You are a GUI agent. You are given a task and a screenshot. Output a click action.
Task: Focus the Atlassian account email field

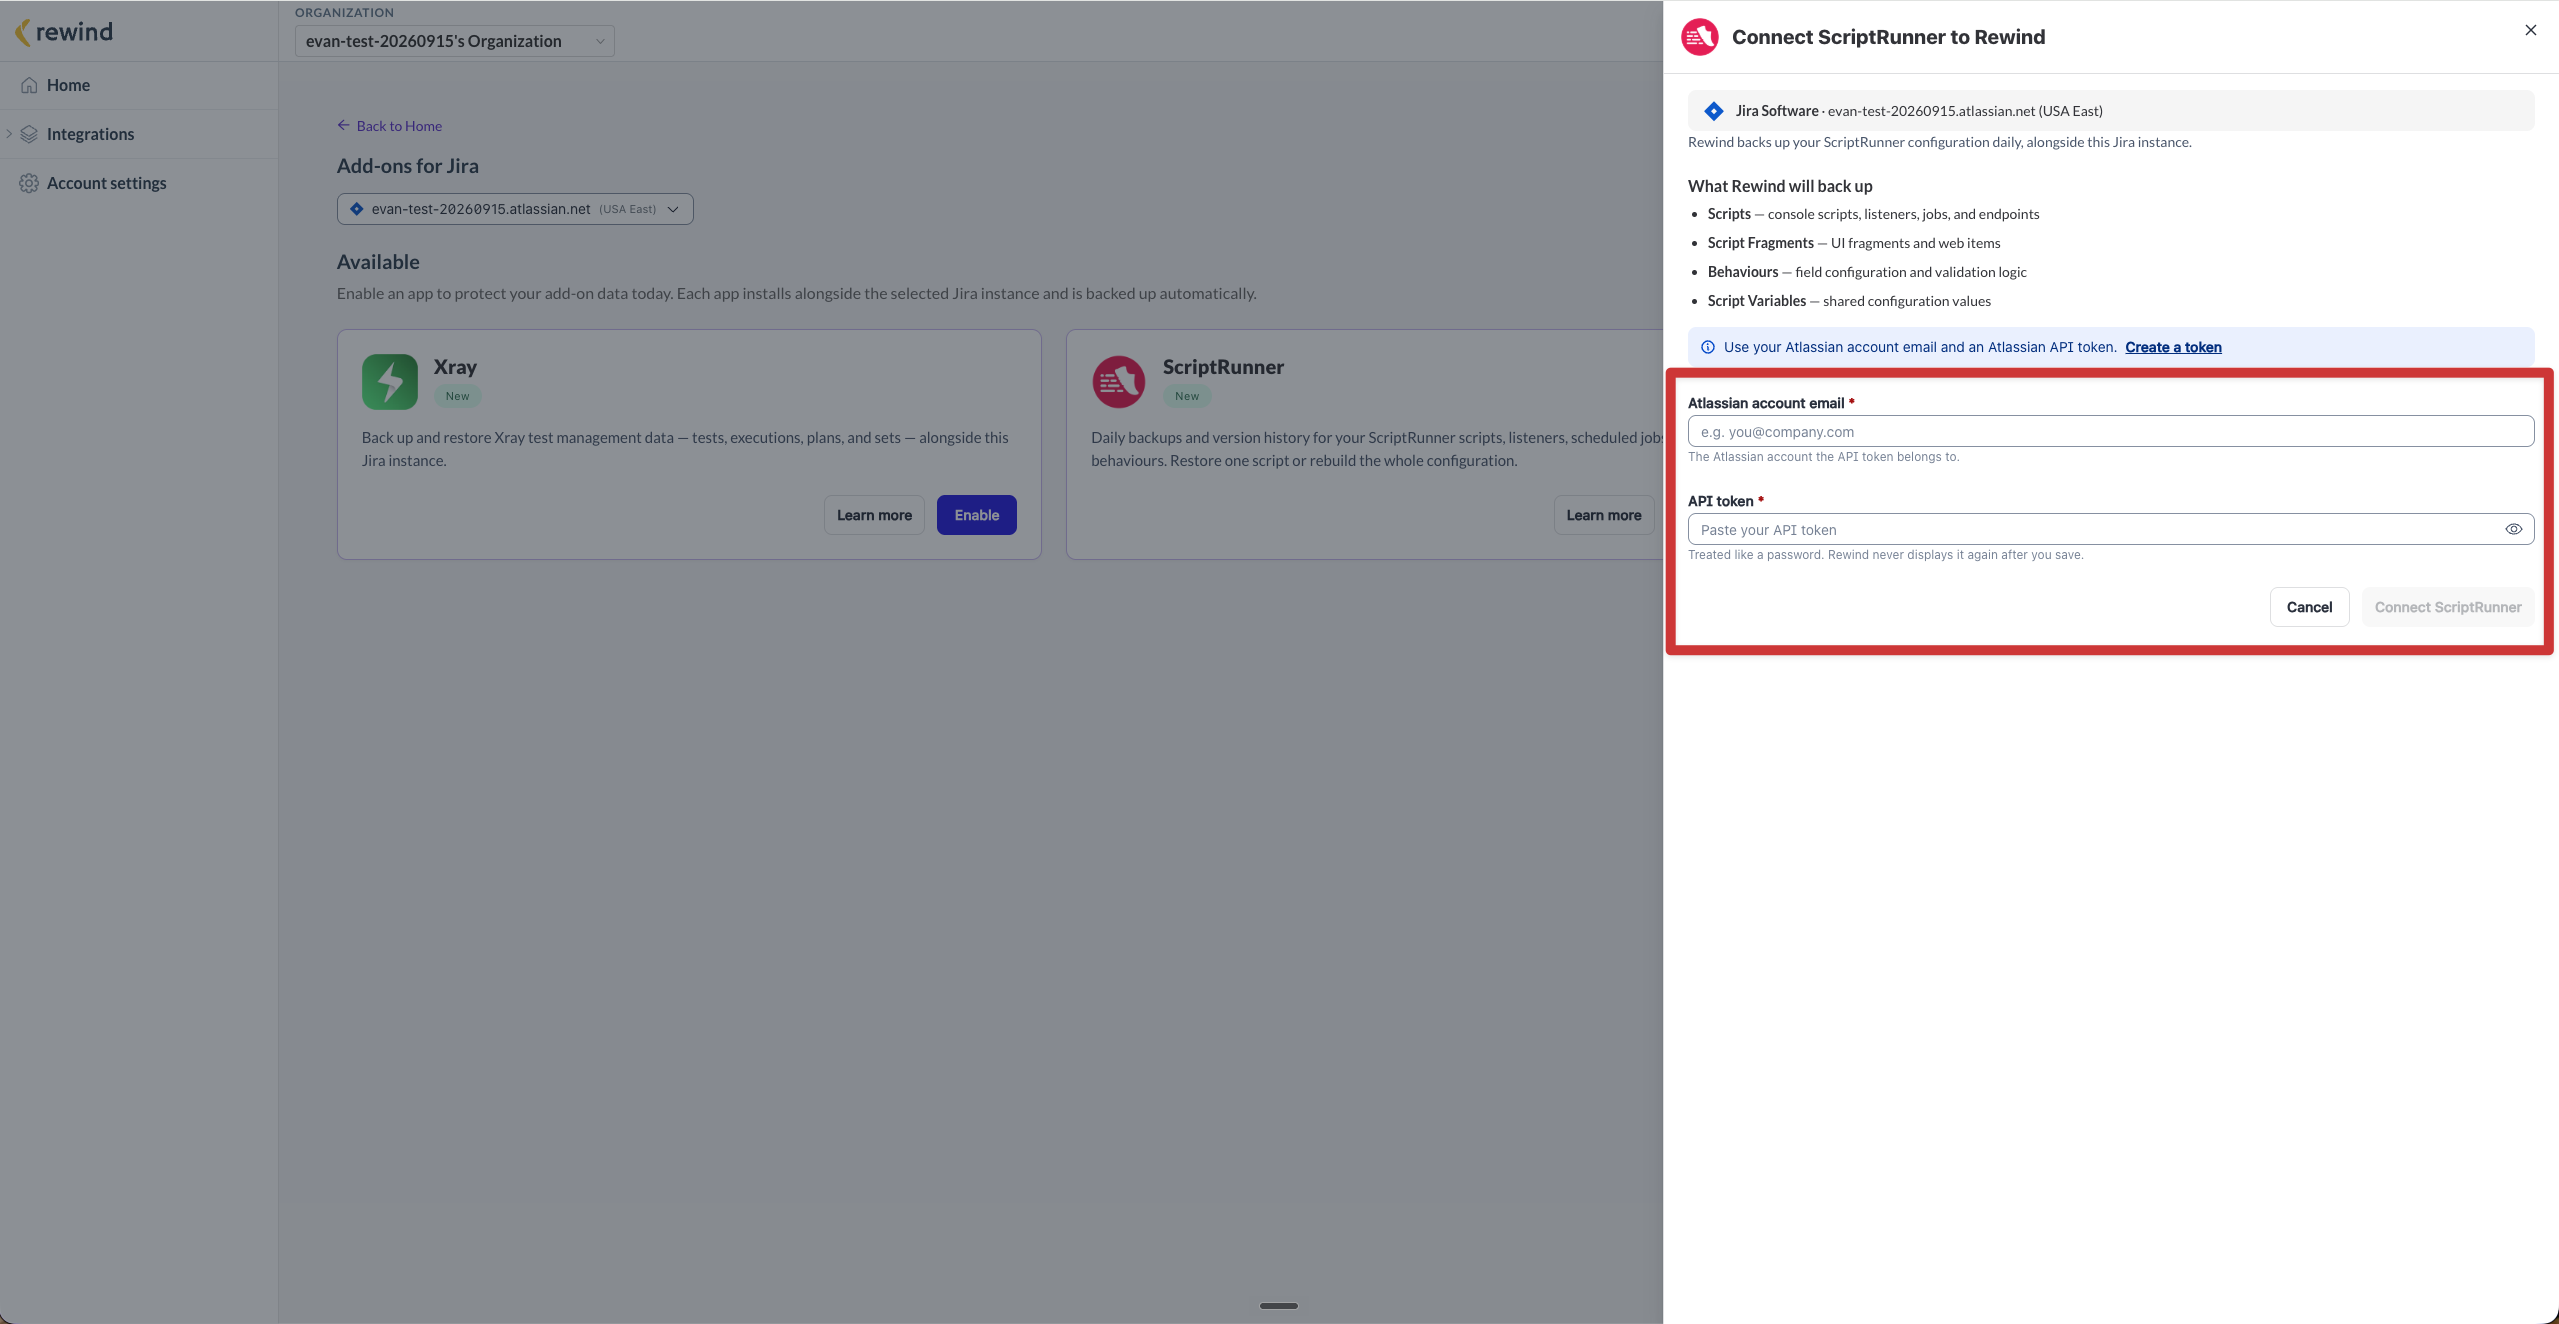pos(2110,431)
